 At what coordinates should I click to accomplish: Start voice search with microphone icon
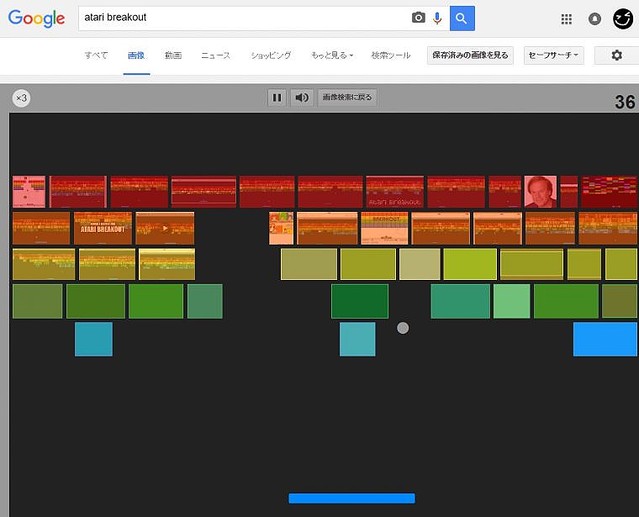(437, 18)
